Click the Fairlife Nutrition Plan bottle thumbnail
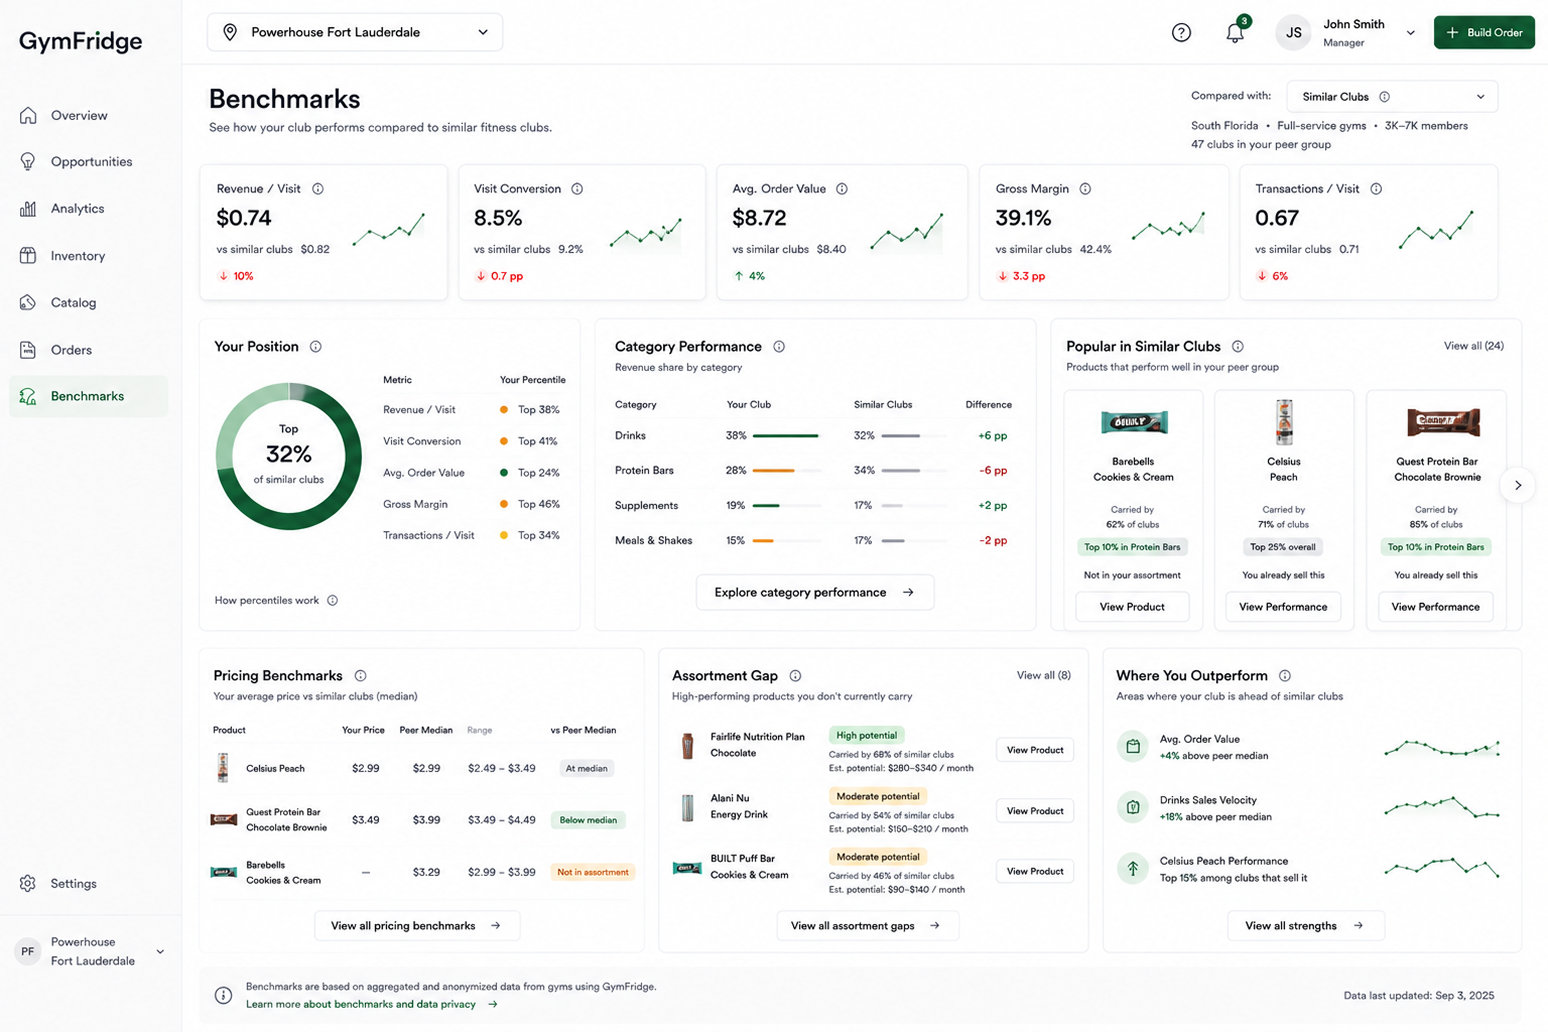The height and width of the screenshot is (1032, 1548). [687, 745]
